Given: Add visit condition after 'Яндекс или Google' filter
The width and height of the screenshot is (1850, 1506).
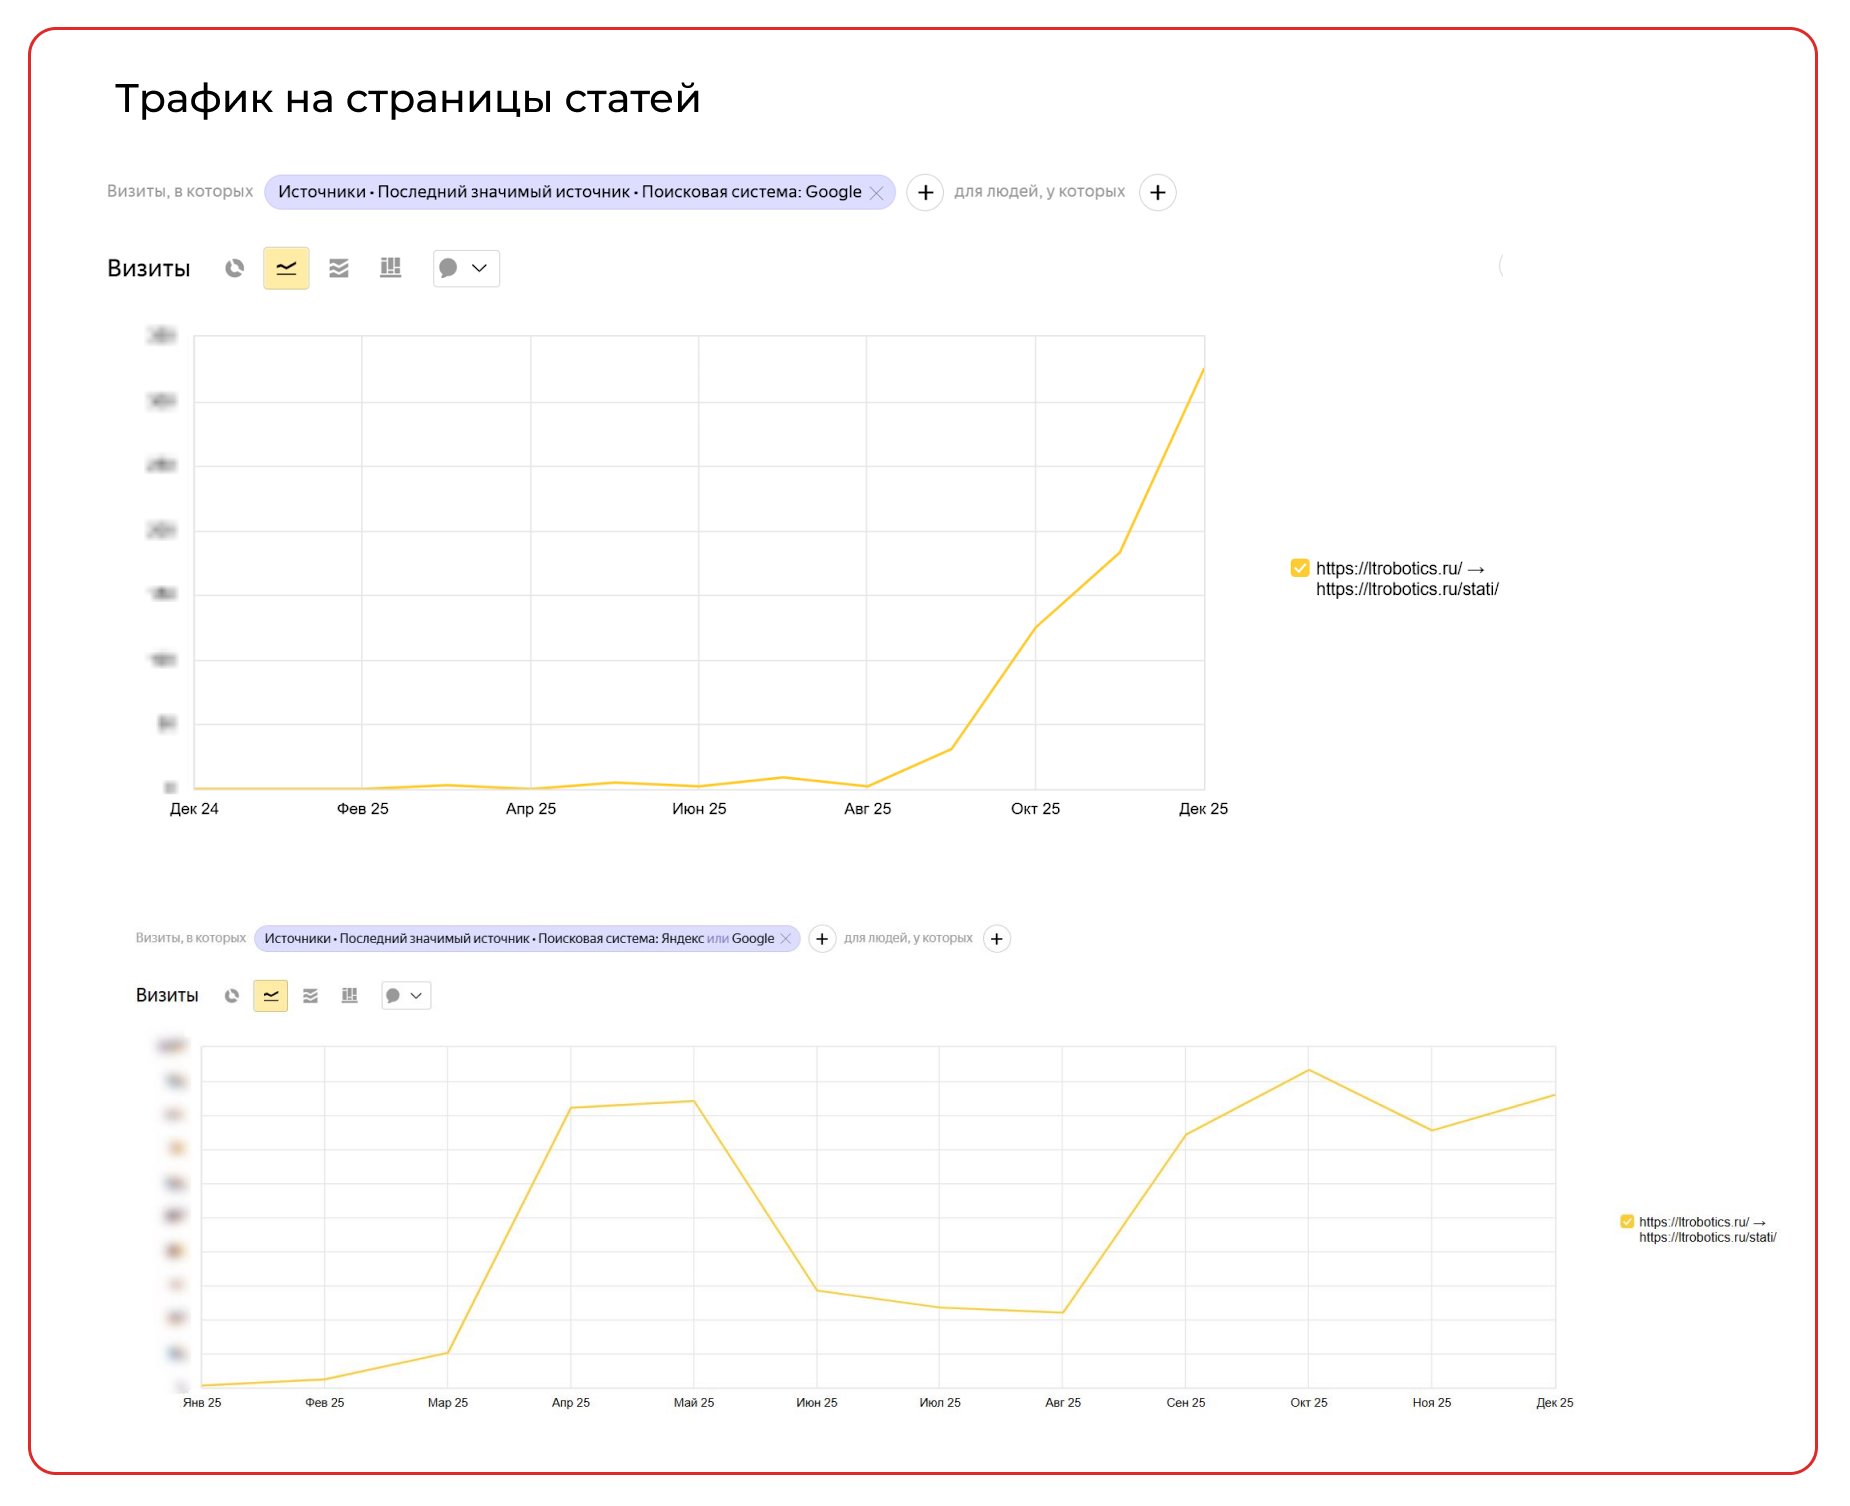Looking at the screenshot, I should coord(822,939).
